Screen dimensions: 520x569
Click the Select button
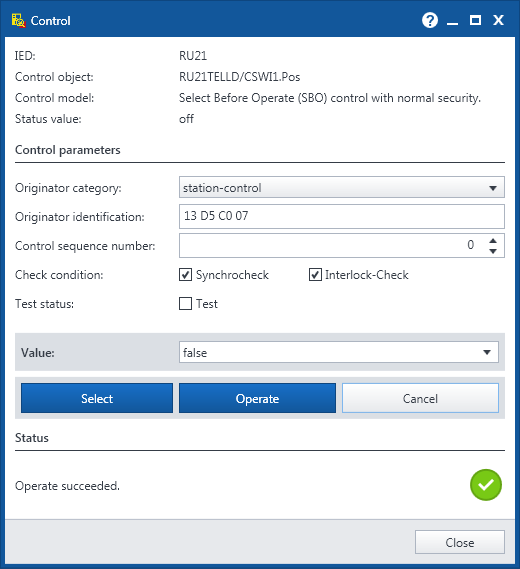tap(97, 398)
